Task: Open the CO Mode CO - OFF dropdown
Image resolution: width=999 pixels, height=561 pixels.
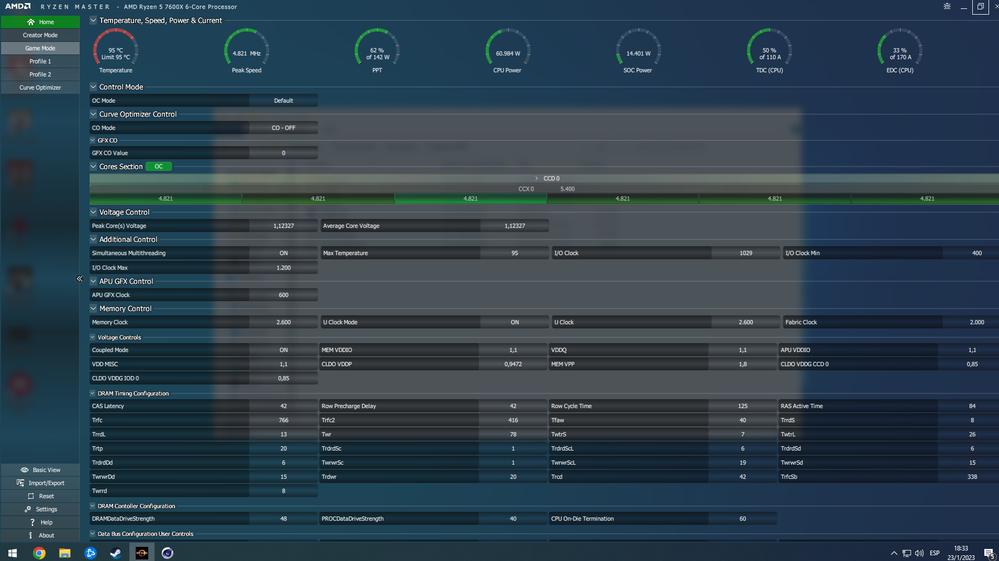Action: [284, 127]
